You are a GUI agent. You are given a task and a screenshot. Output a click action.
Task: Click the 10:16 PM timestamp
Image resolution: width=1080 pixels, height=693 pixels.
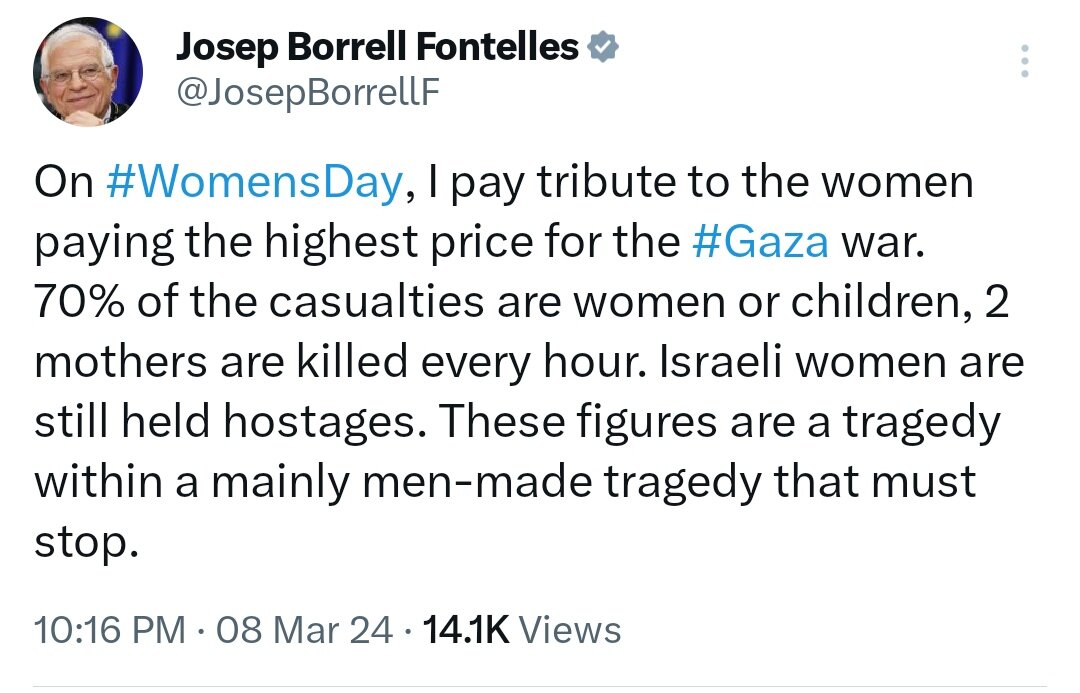pyautogui.click(x=110, y=630)
